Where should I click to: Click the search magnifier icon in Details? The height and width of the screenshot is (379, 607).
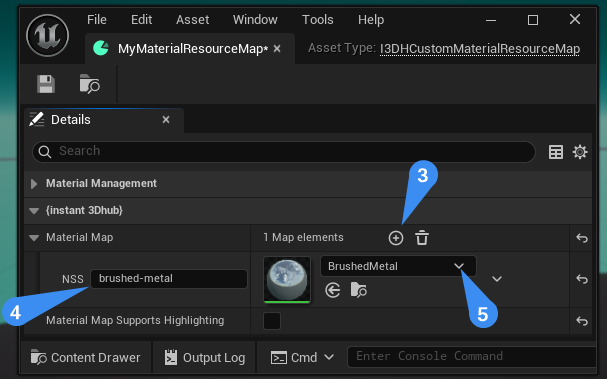(45, 152)
